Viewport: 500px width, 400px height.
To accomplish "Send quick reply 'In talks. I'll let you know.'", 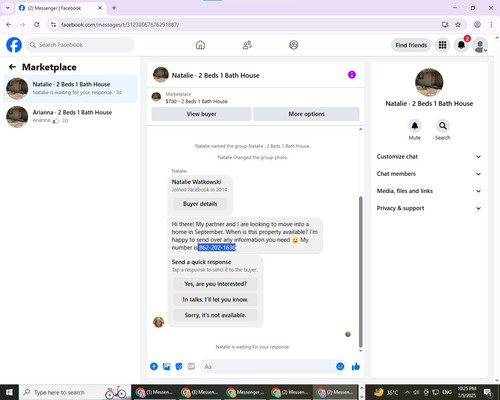I will 215,300.
